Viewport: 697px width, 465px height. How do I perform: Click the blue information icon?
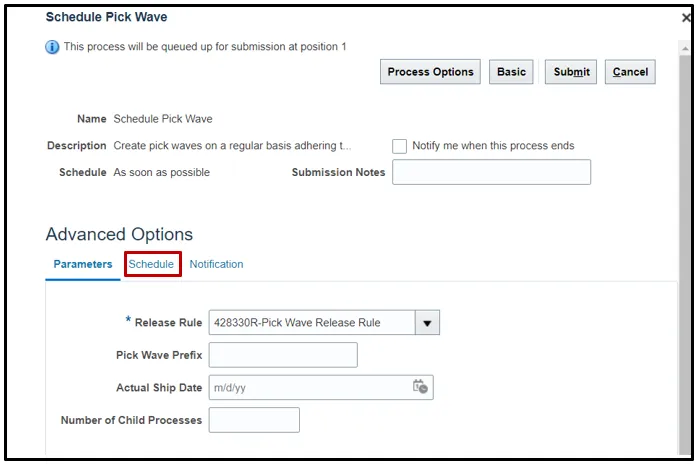53,47
